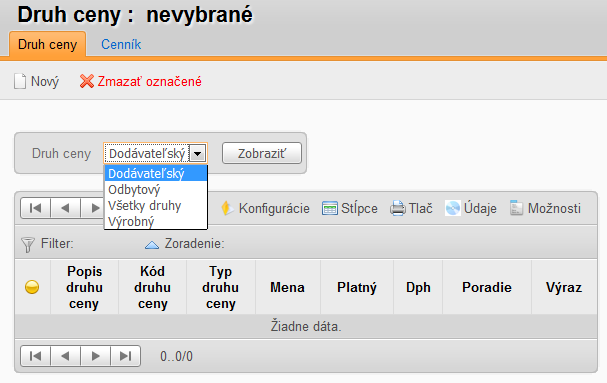
Task: Go to first page in bottom pager
Action: pyautogui.click(x=36, y=356)
